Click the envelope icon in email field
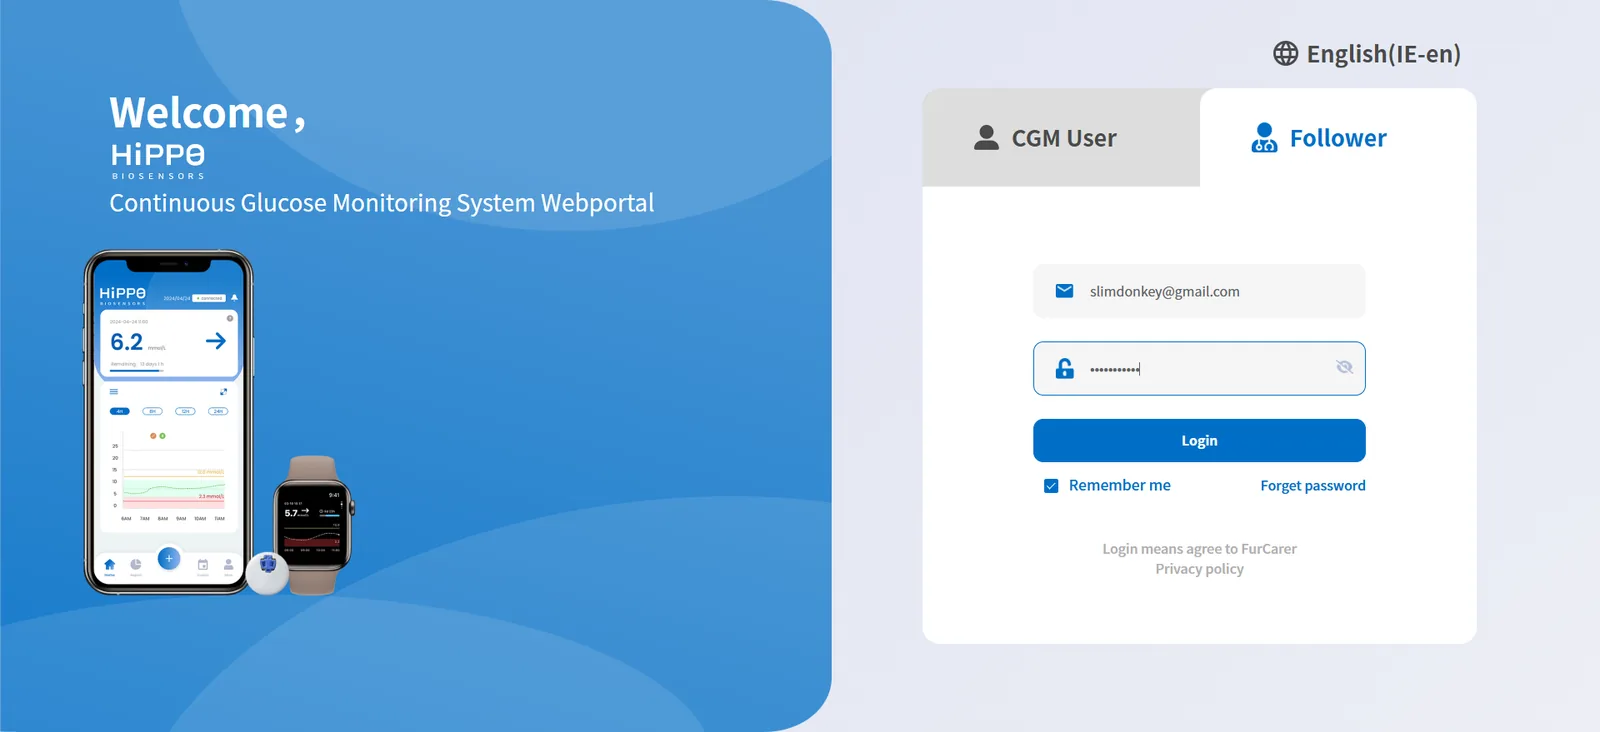The image size is (1600, 732). (1064, 291)
